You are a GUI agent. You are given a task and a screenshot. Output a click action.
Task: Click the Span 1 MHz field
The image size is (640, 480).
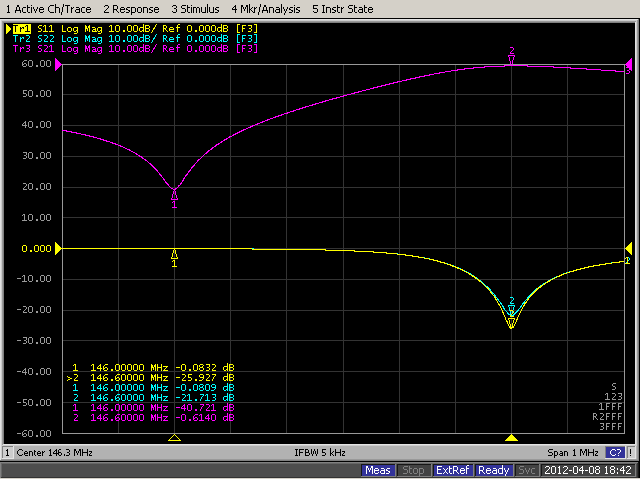(x=573, y=453)
